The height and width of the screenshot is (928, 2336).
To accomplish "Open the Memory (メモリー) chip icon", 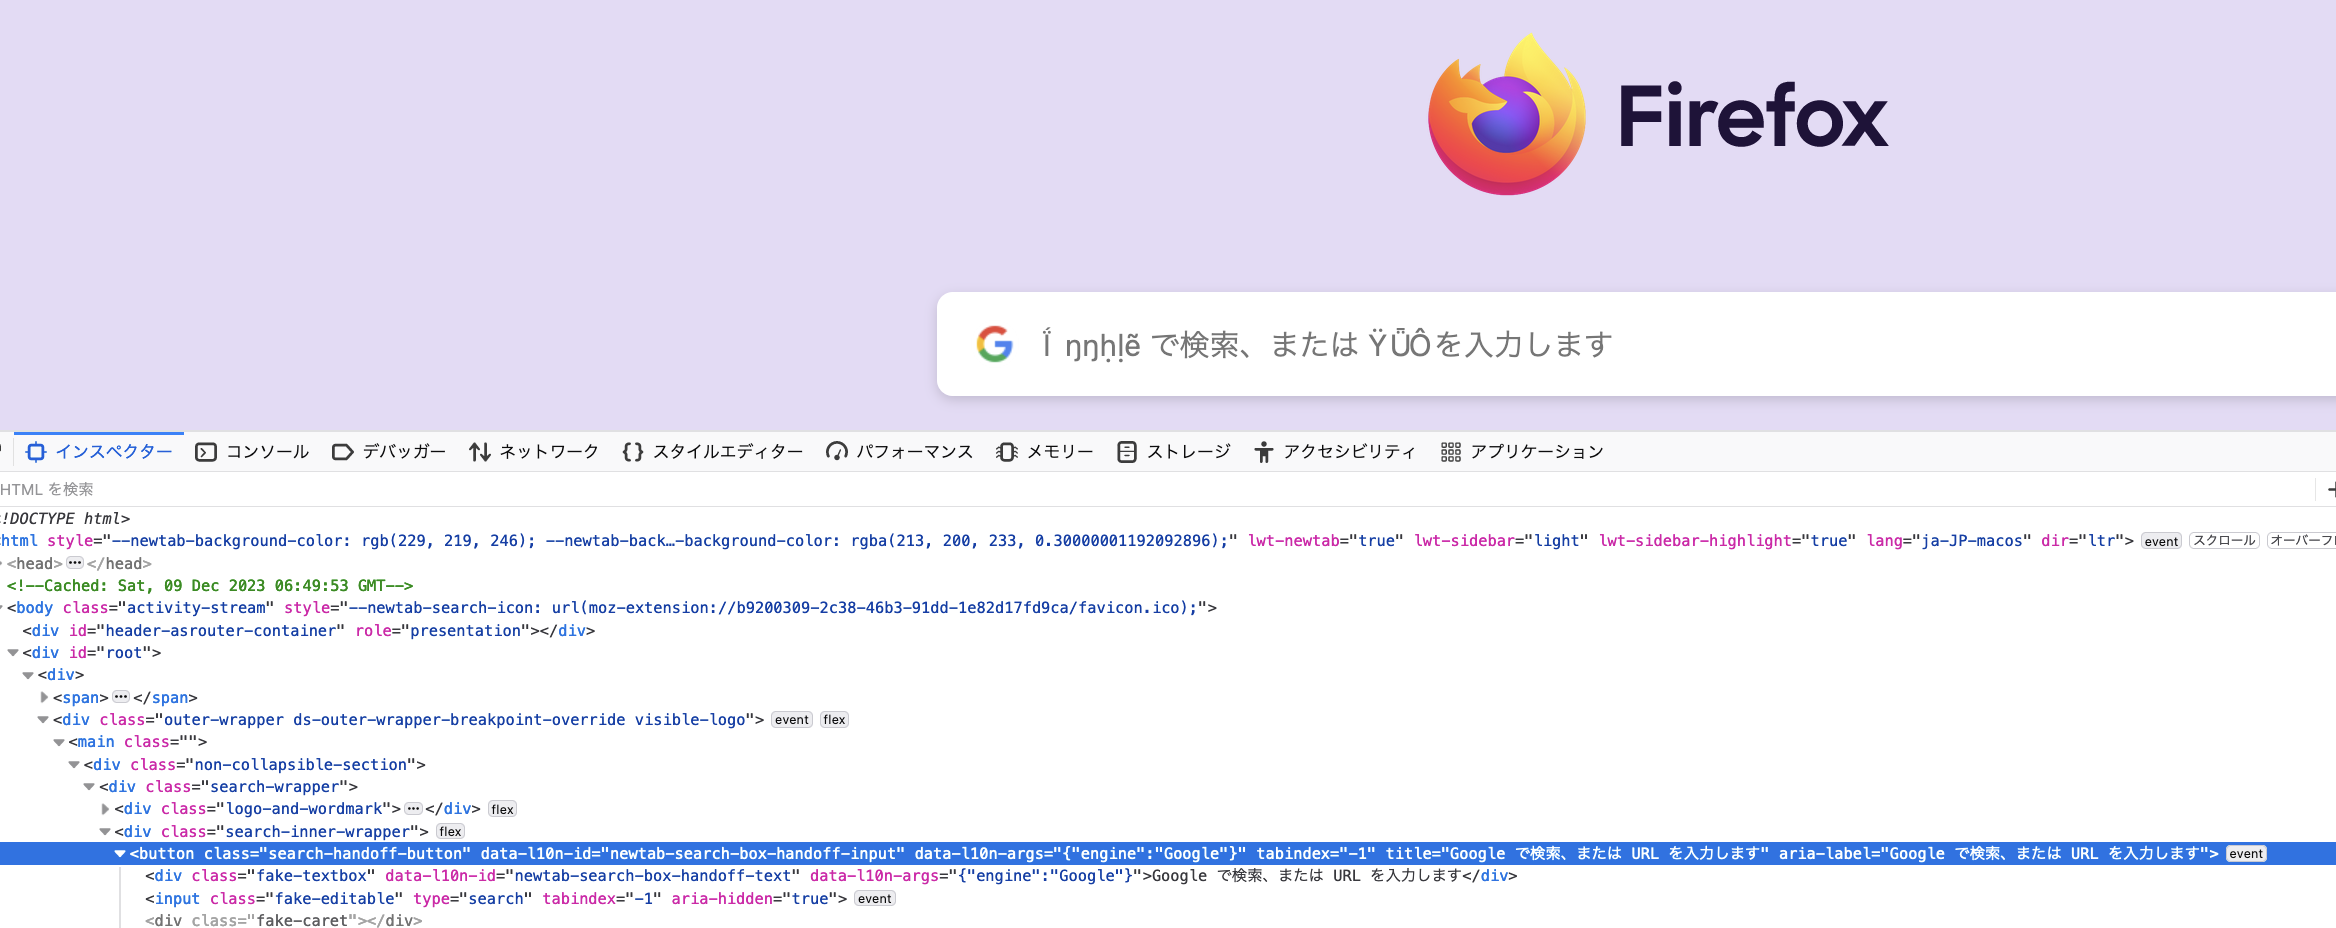I will click(x=1007, y=452).
